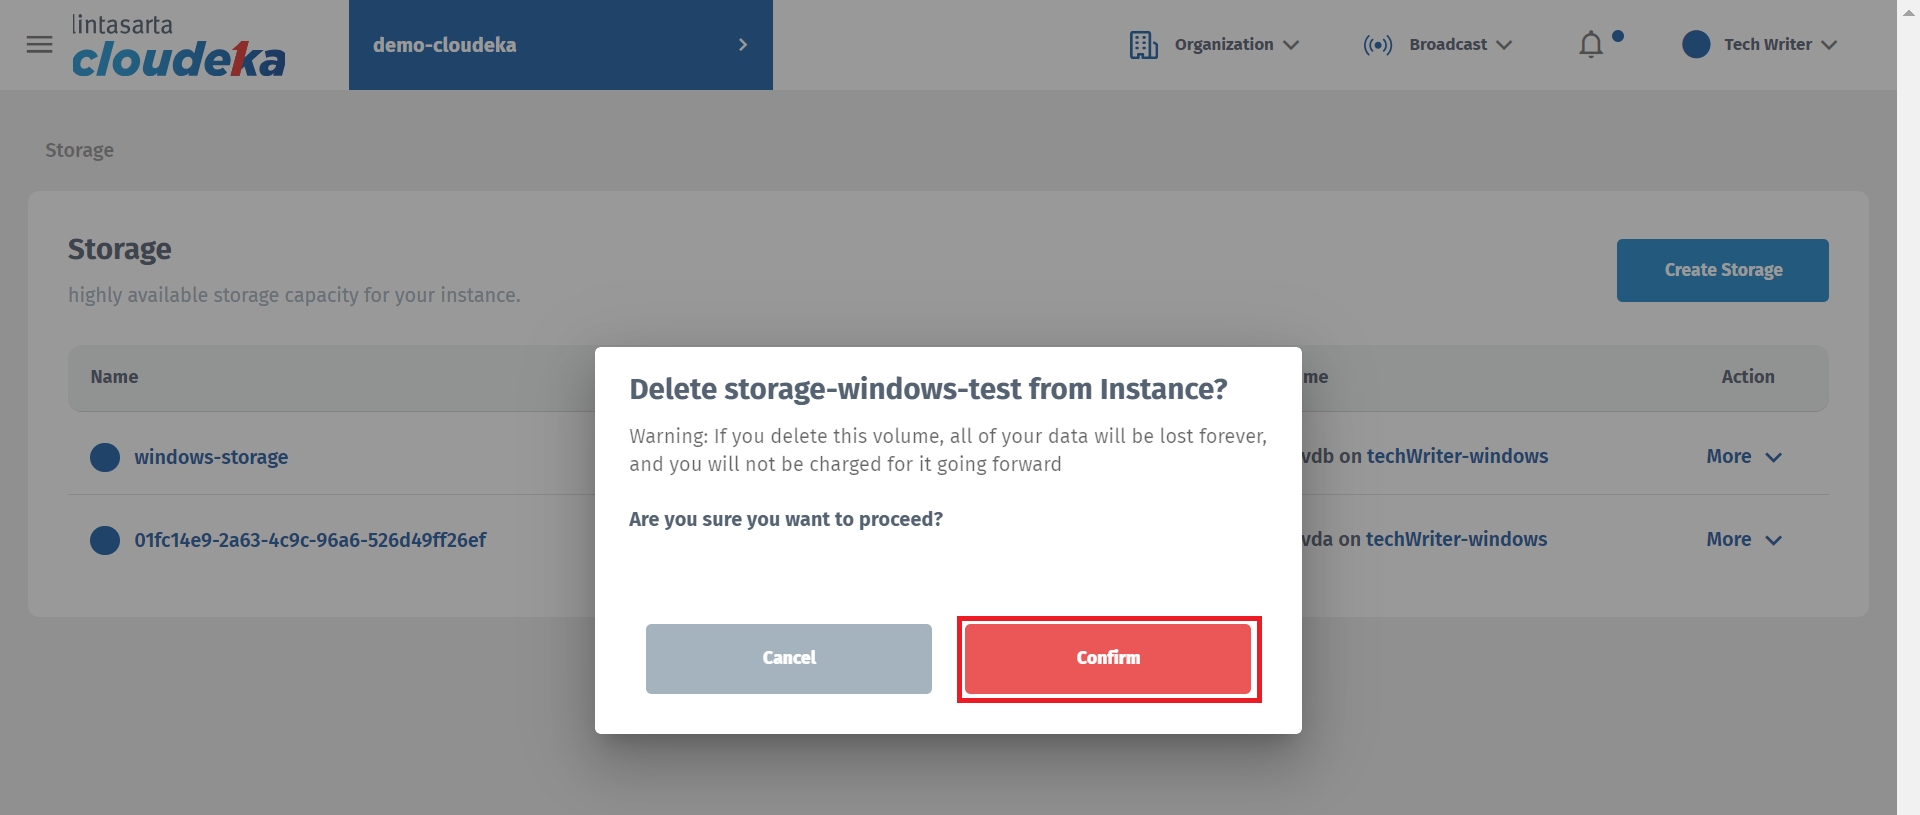Open notifications bell icon
The width and height of the screenshot is (1920, 815).
pos(1591,45)
